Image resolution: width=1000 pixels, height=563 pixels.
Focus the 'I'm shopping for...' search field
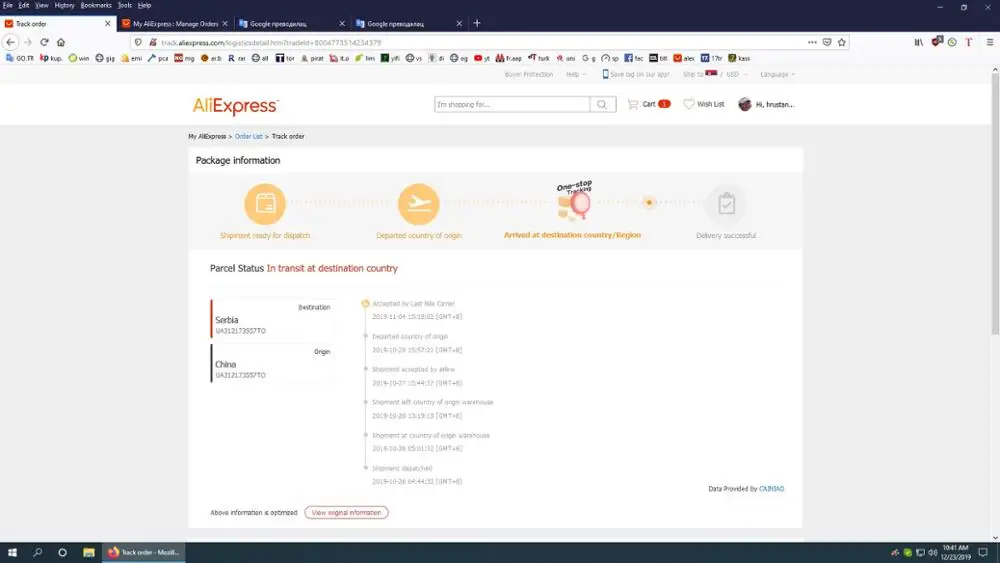(512, 105)
